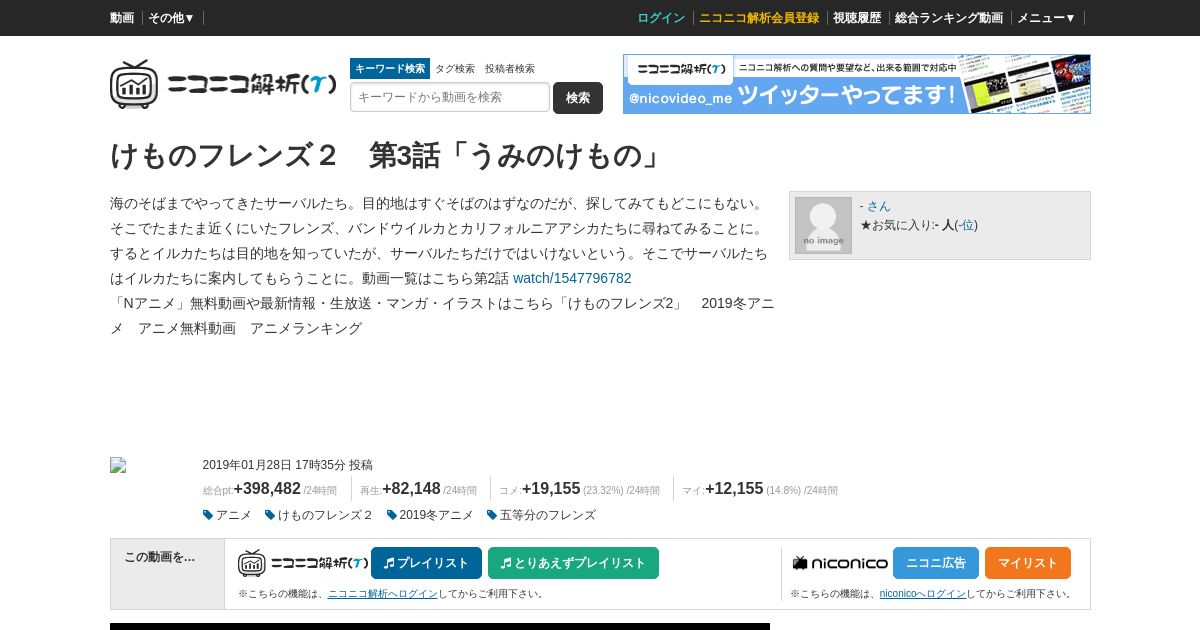Viewport: 1200px width, 630px height.
Task: Click the 検索 search button
Action: [x=578, y=98]
